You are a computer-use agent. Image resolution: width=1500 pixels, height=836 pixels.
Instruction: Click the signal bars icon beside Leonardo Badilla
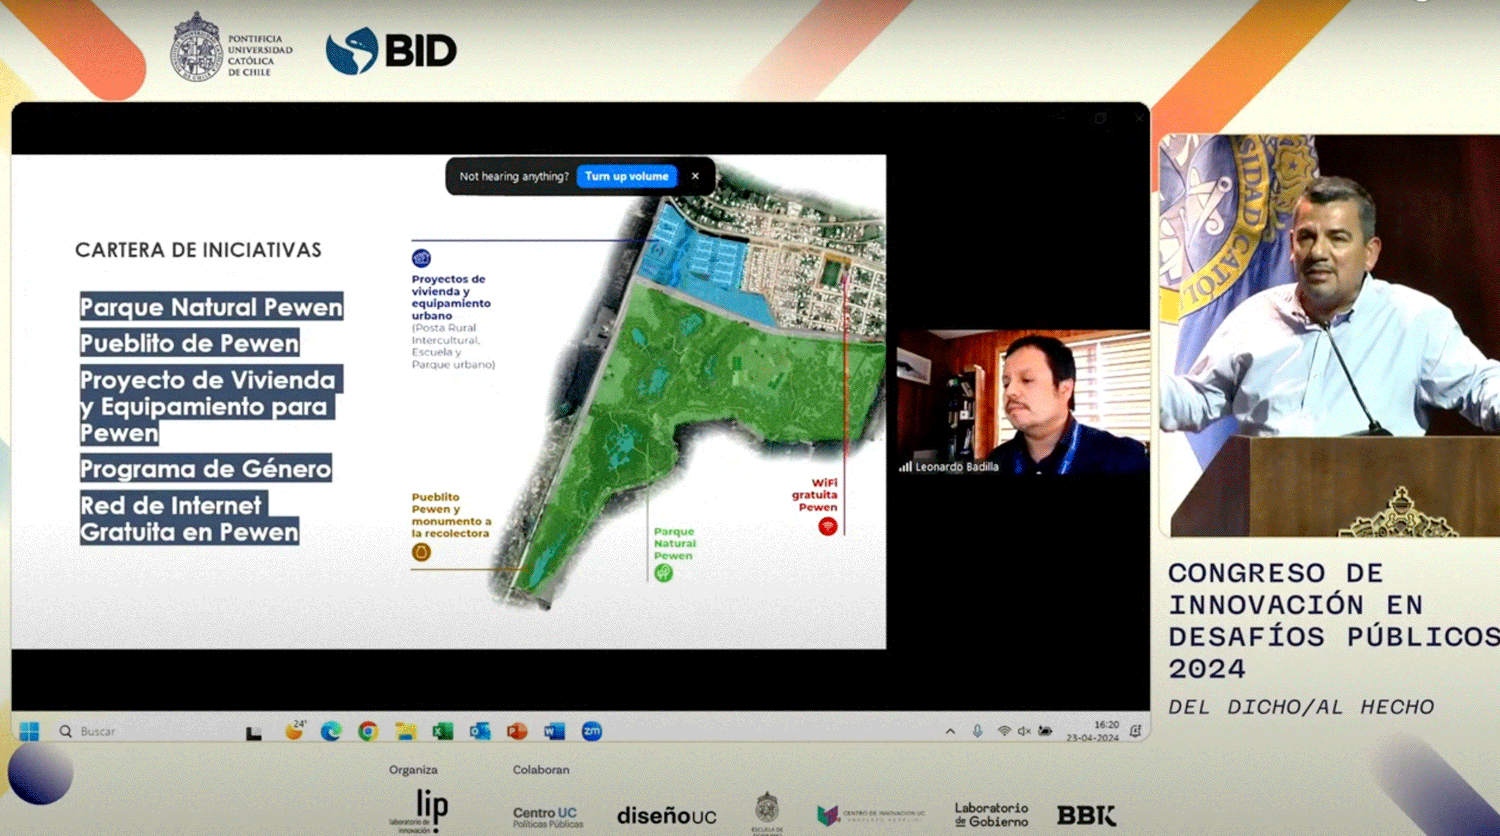pyautogui.click(x=905, y=467)
